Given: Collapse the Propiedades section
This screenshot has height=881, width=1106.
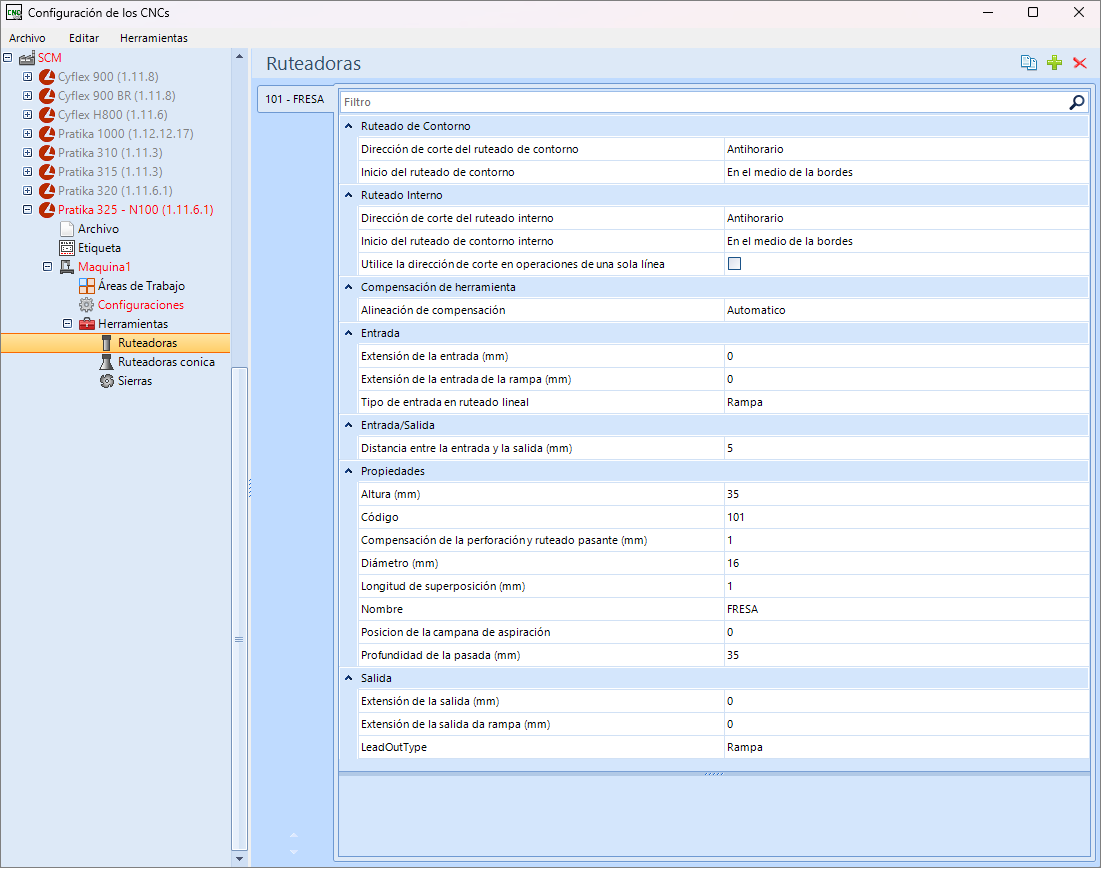Looking at the screenshot, I should tap(348, 471).
